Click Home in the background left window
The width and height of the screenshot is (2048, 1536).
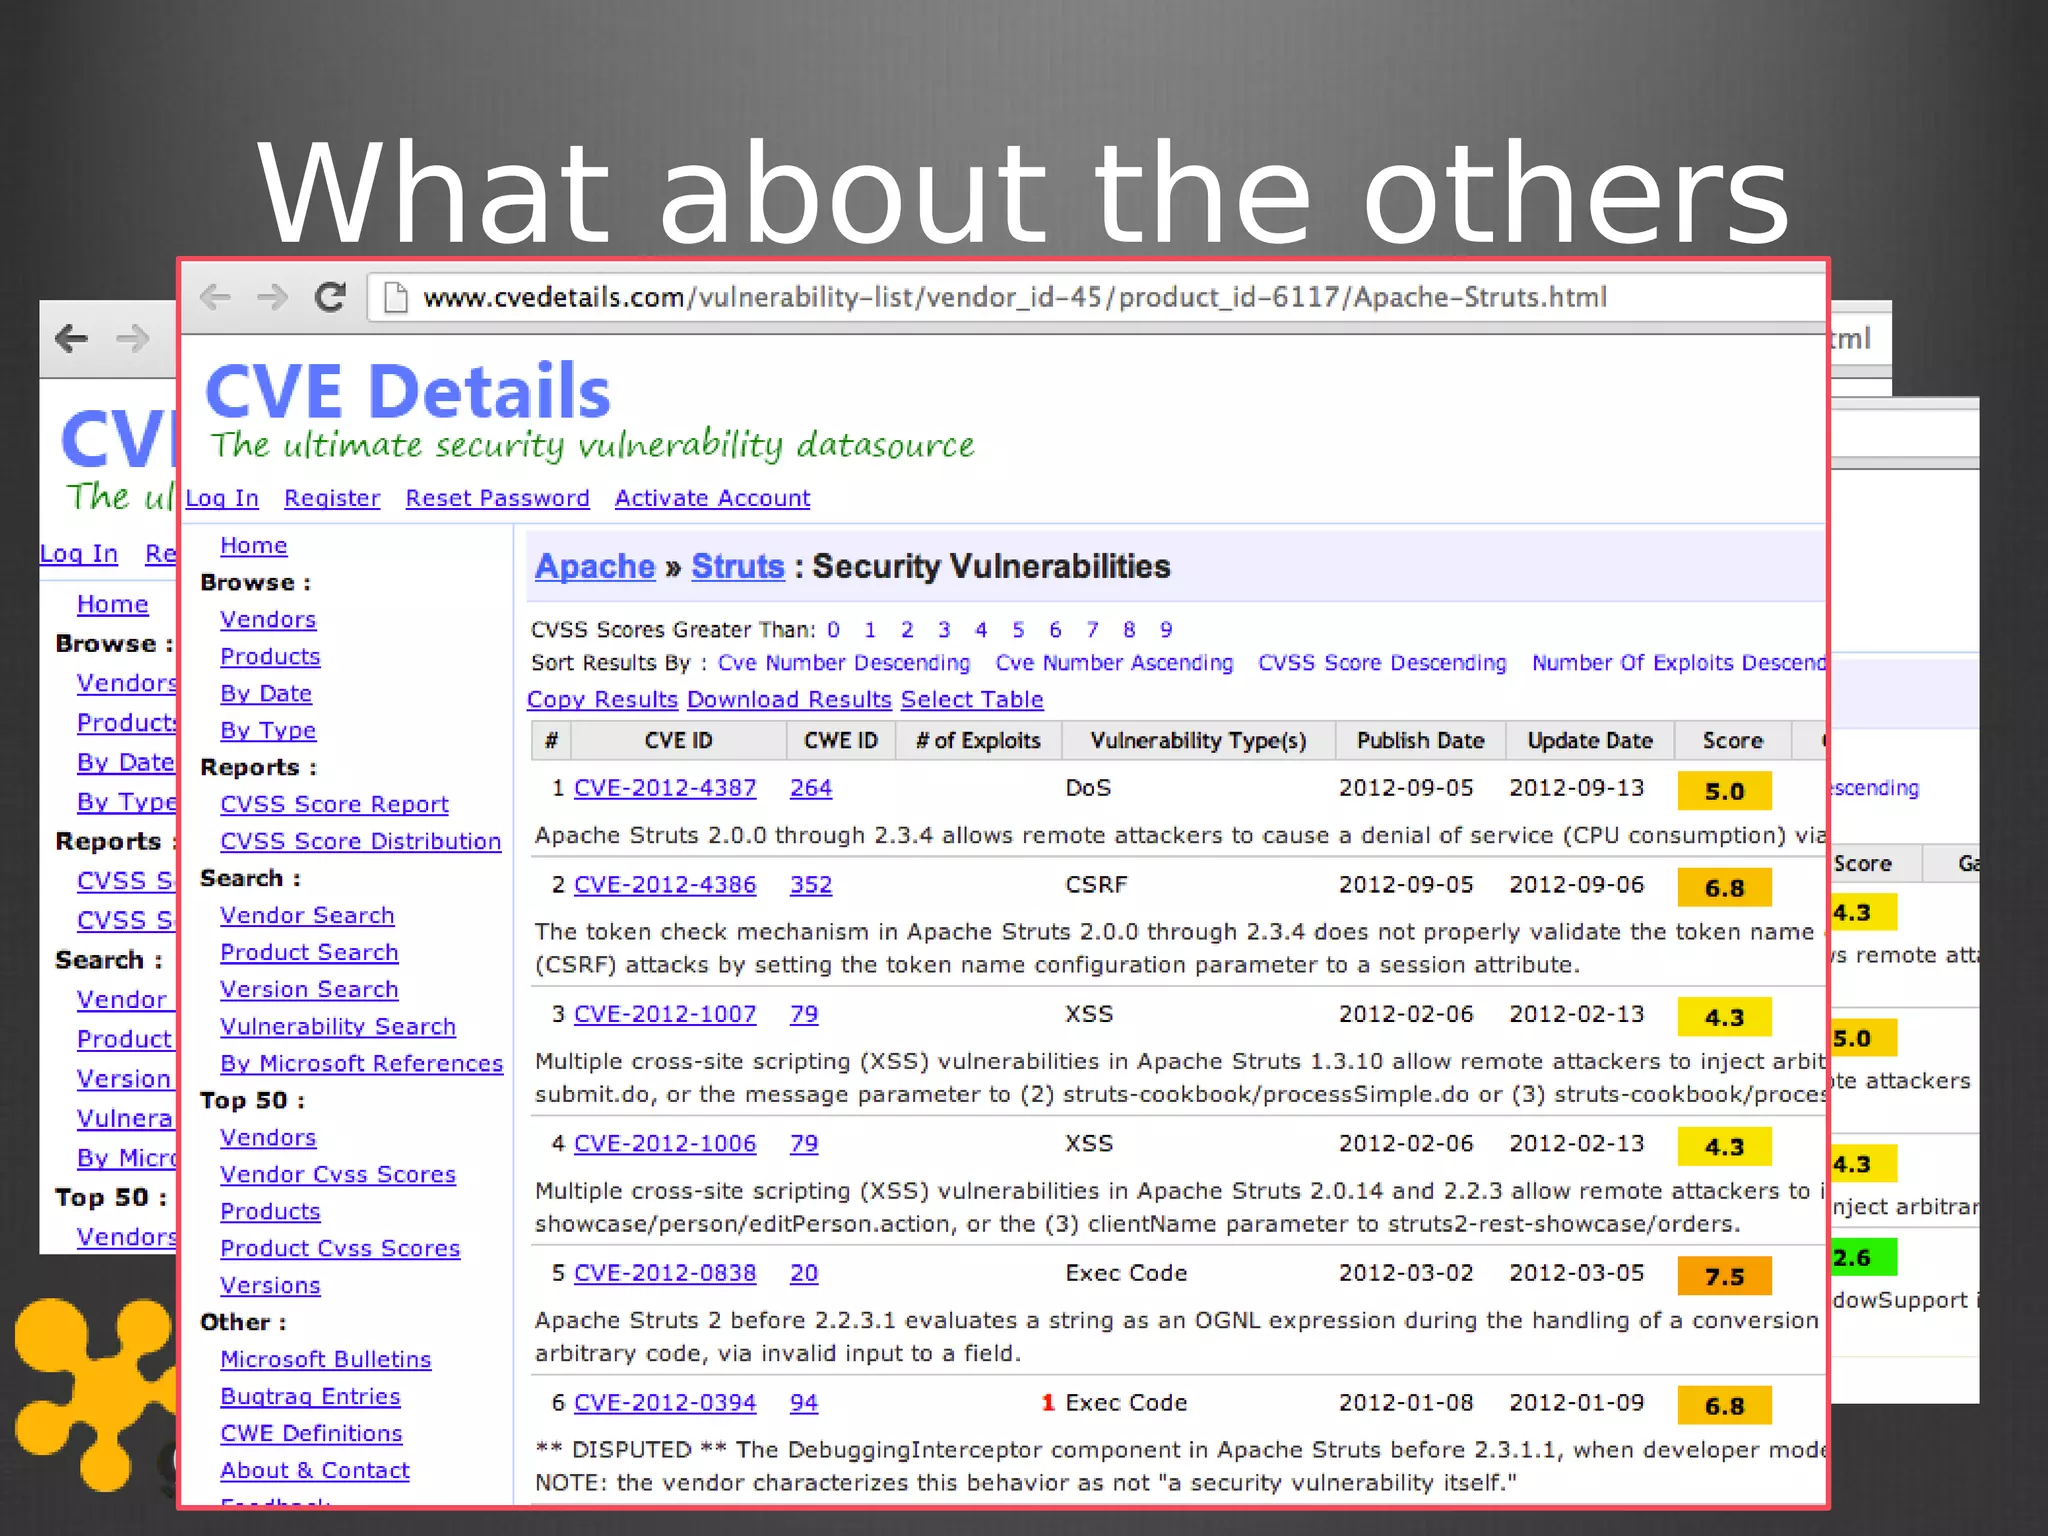(x=113, y=604)
